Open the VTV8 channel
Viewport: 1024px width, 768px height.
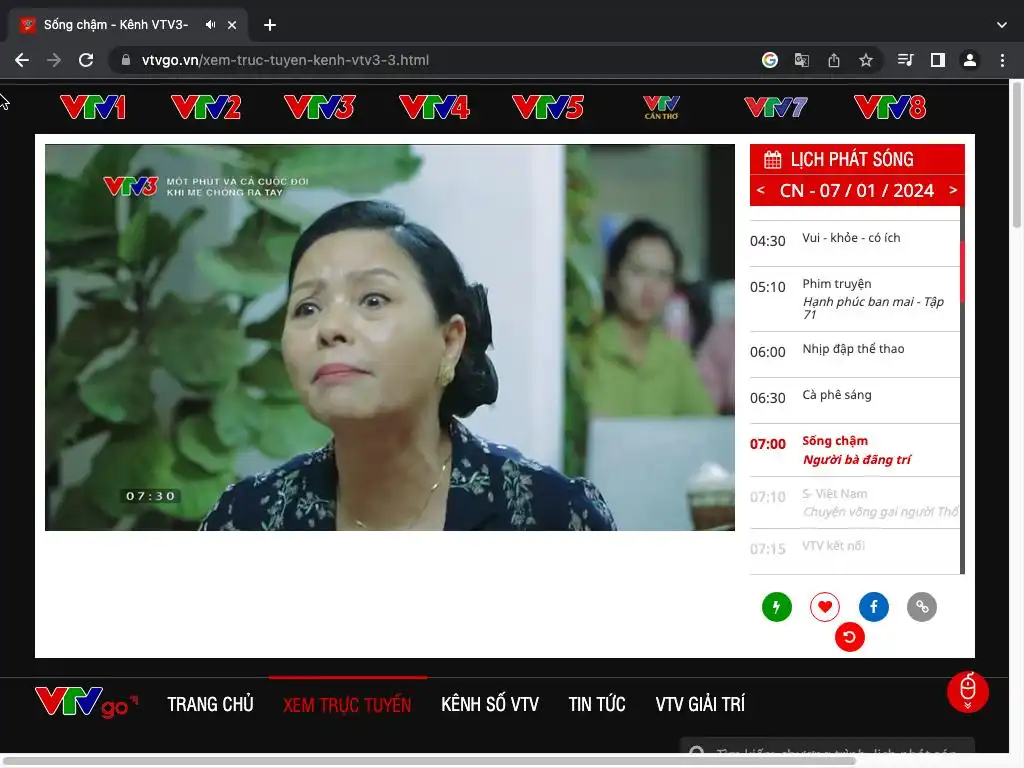coord(889,108)
